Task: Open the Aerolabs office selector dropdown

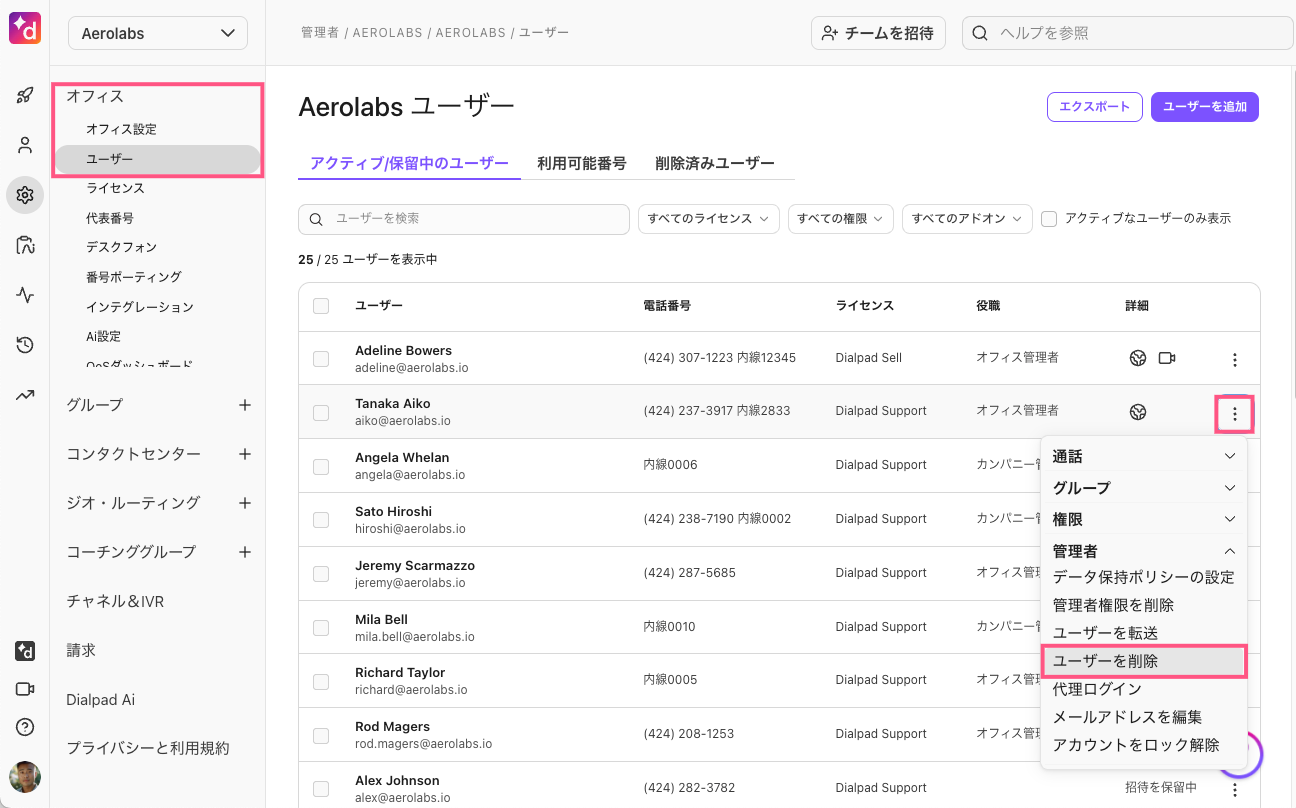Action: point(158,33)
